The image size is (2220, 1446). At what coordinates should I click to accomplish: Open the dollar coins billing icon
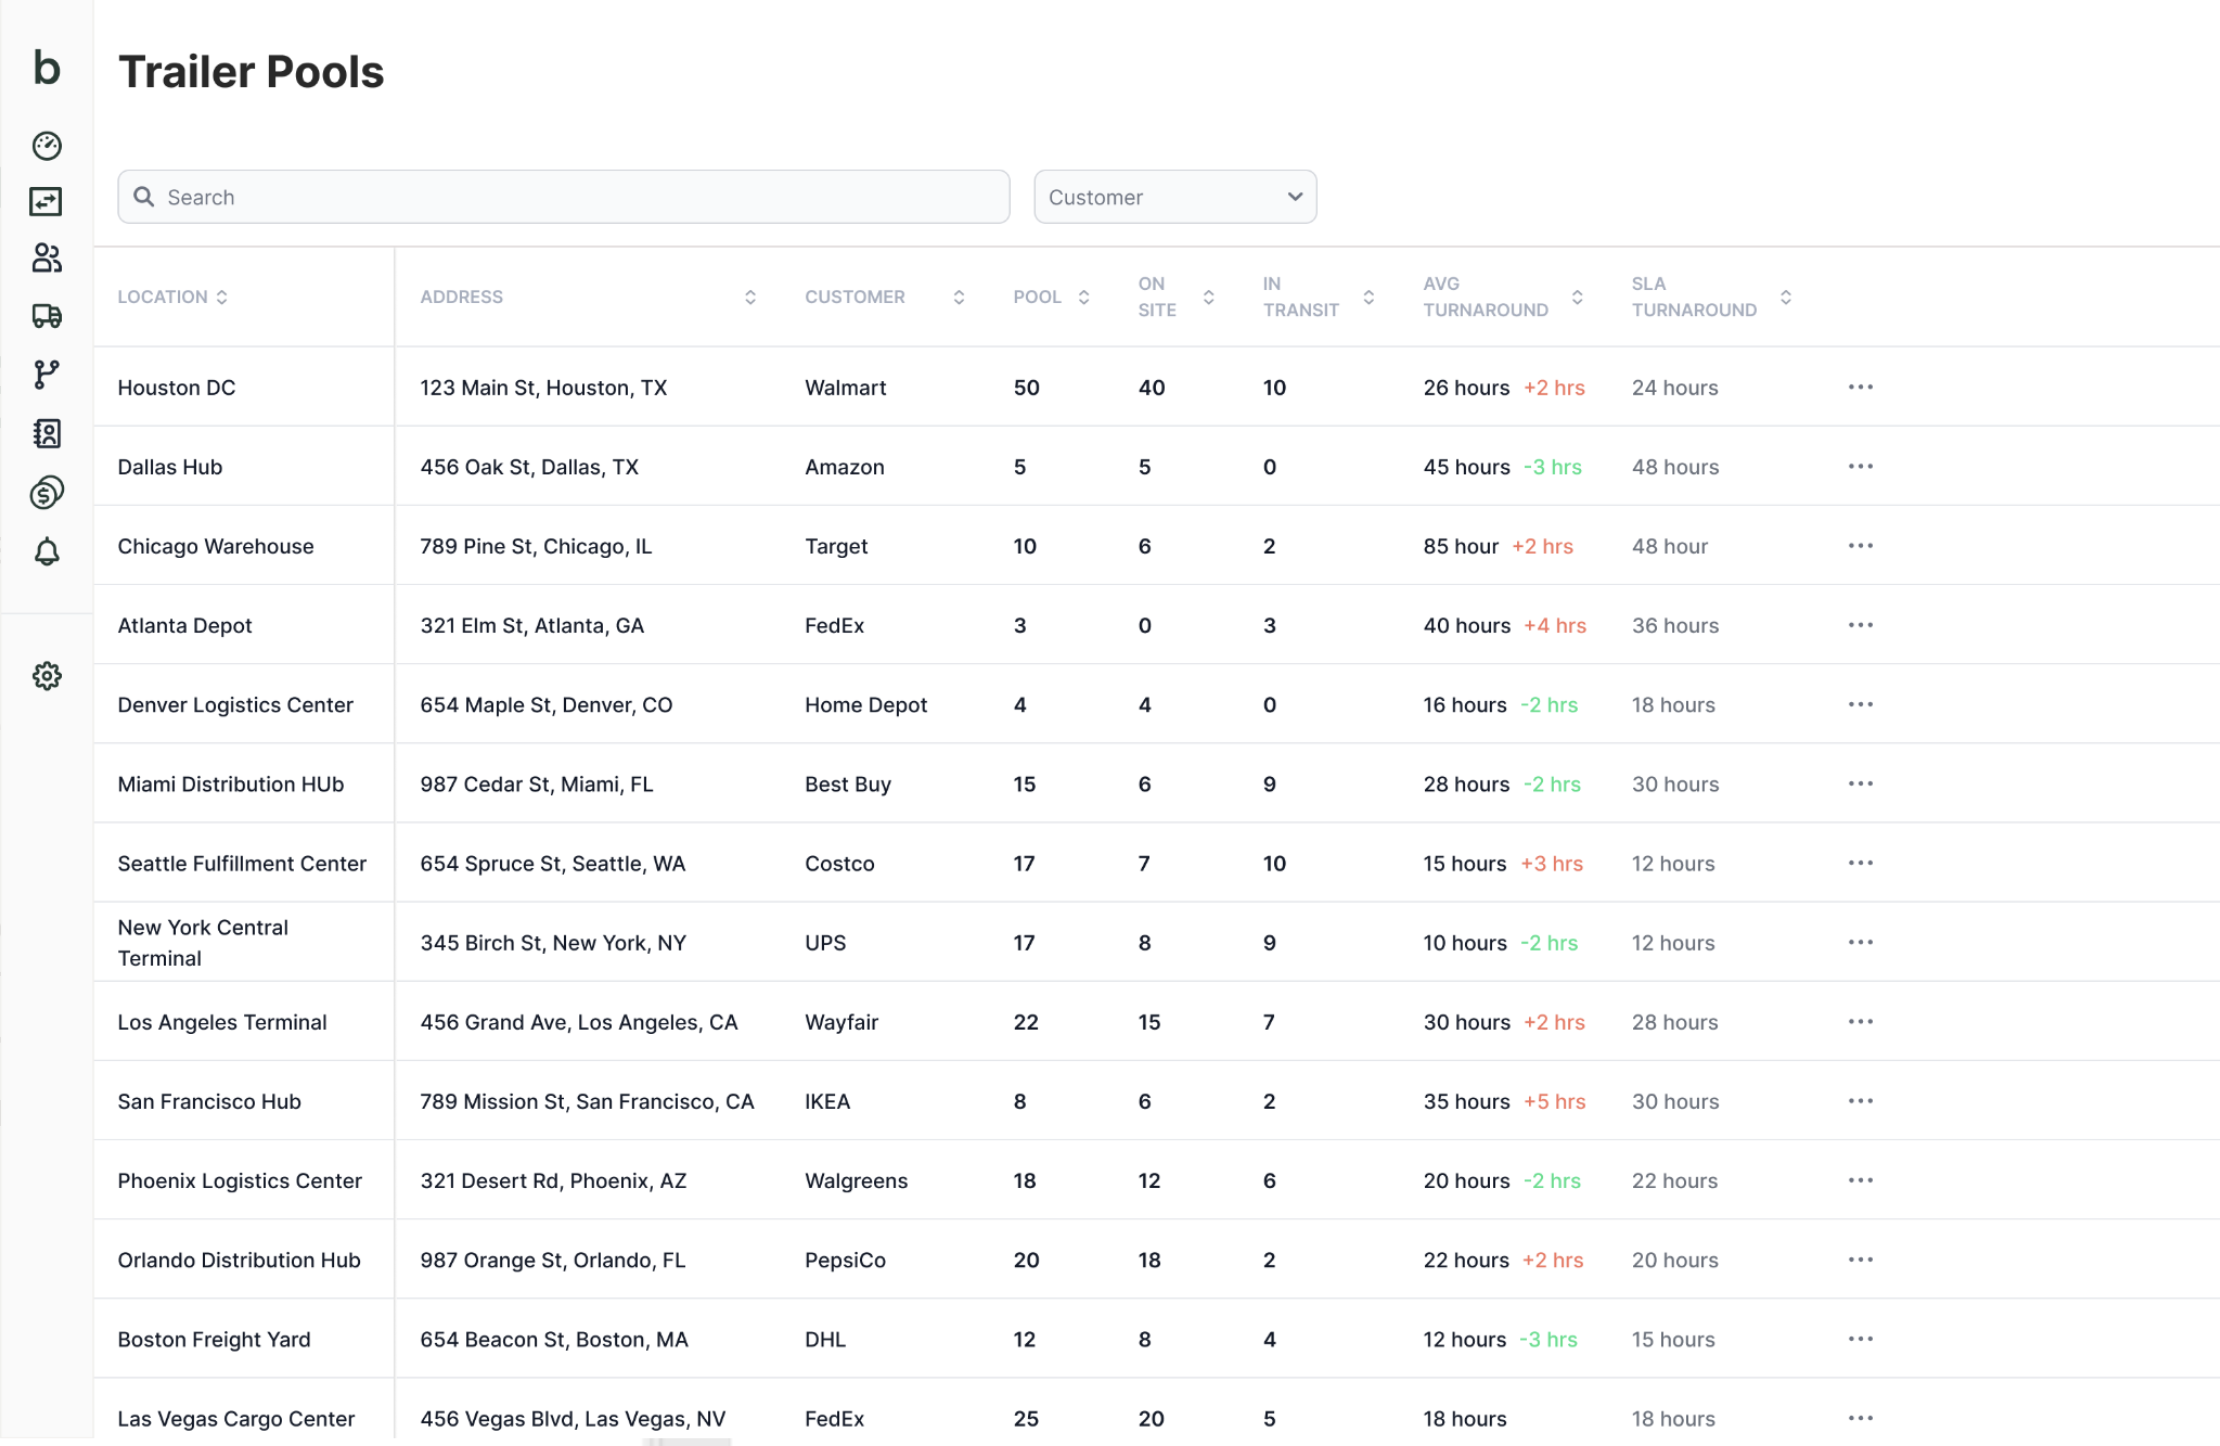coord(47,492)
